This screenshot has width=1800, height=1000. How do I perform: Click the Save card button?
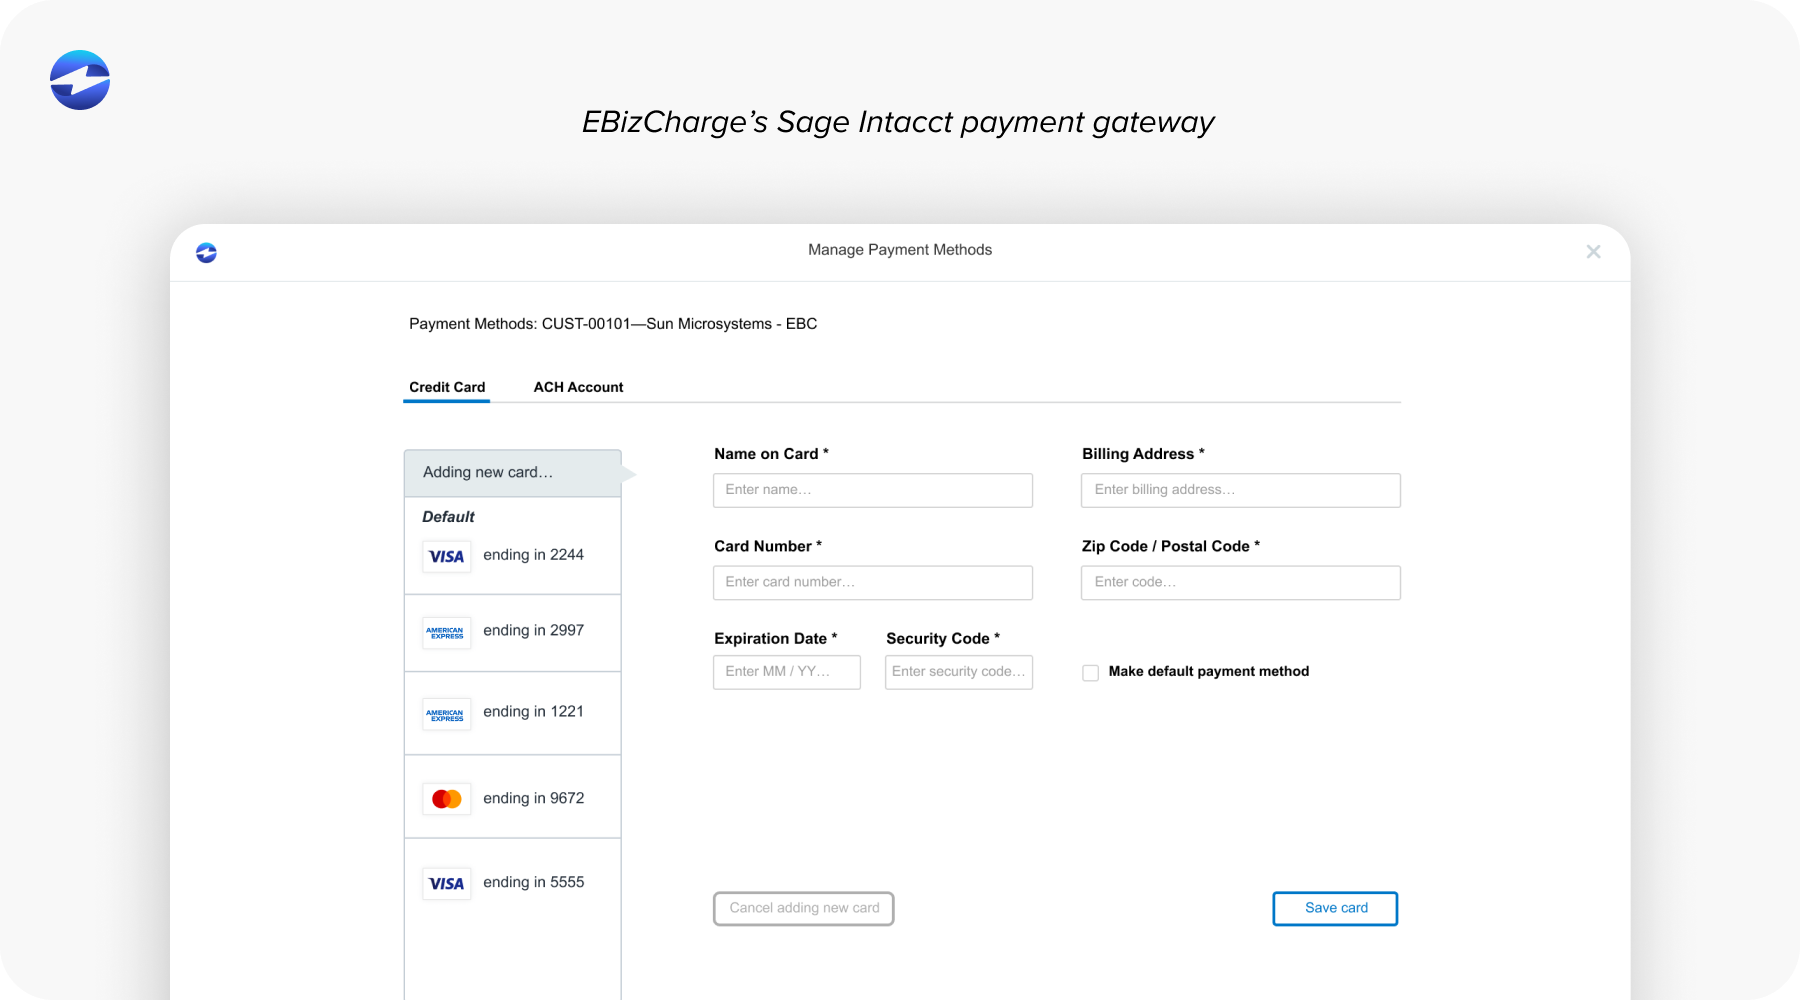tap(1335, 908)
